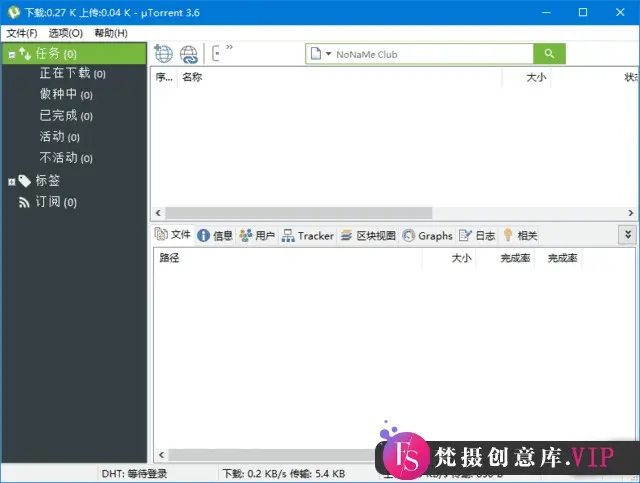Click the Add Torrent from URL icon
This screenshot has width=640, height=483.
click(189, 54)
